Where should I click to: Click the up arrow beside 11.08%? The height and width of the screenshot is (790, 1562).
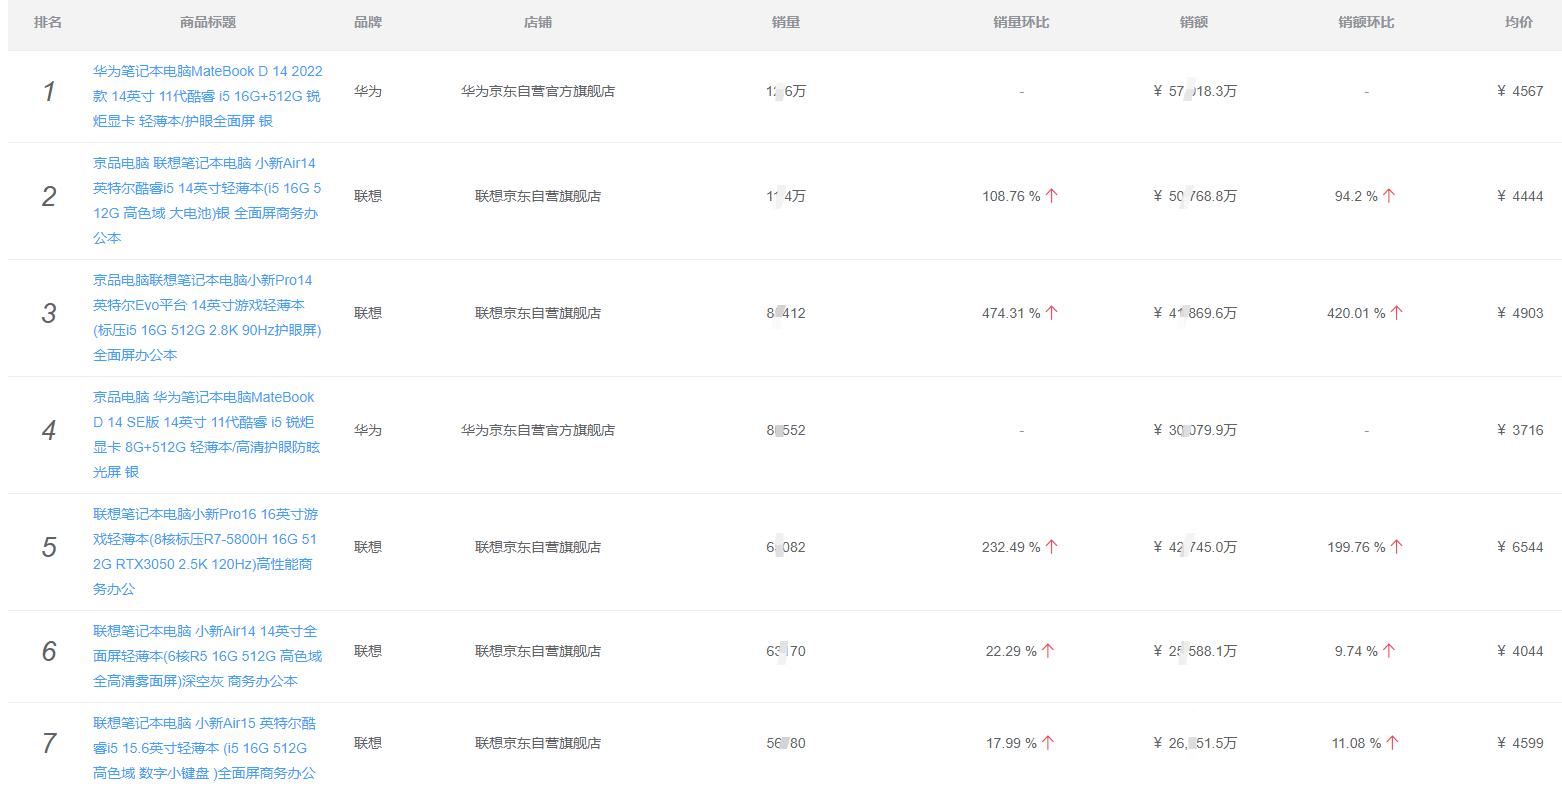click(1392, 742)
